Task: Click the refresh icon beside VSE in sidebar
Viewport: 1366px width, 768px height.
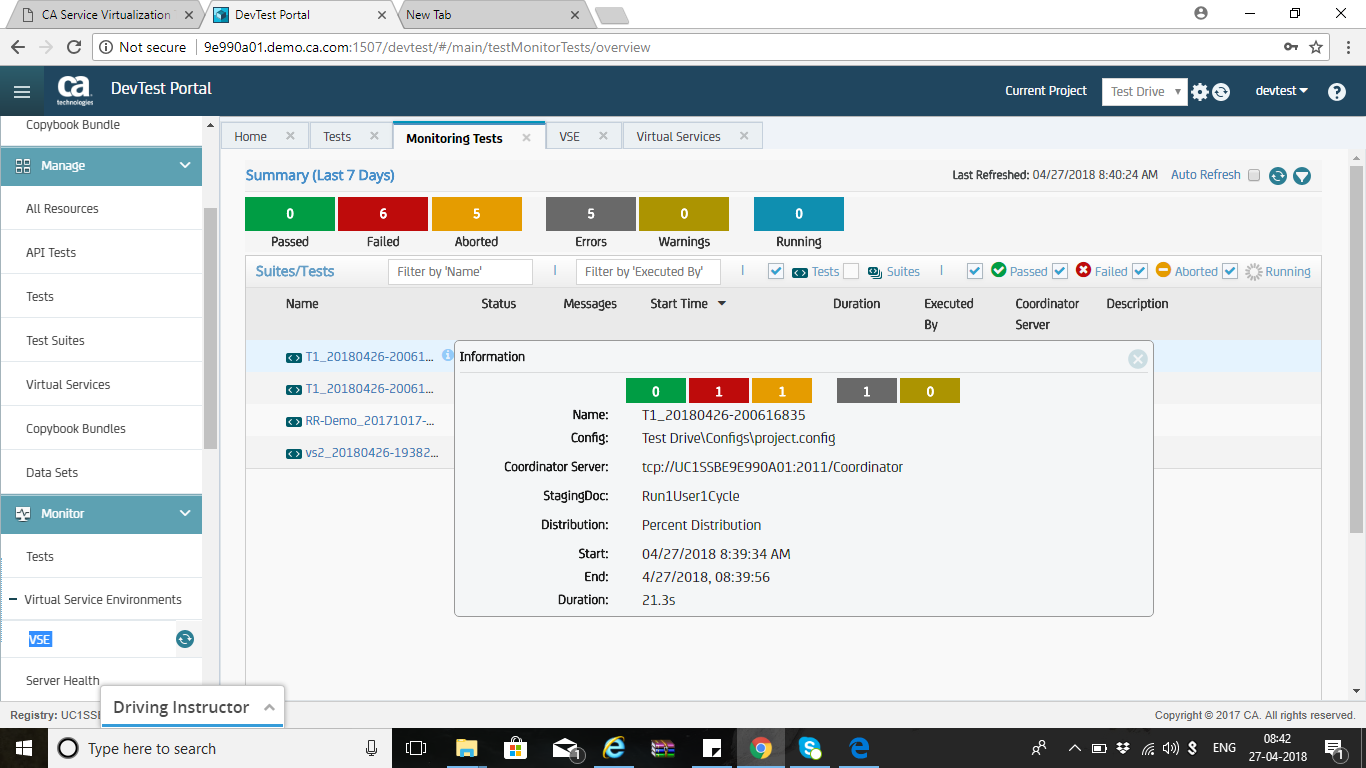Action: pos(185,639)
